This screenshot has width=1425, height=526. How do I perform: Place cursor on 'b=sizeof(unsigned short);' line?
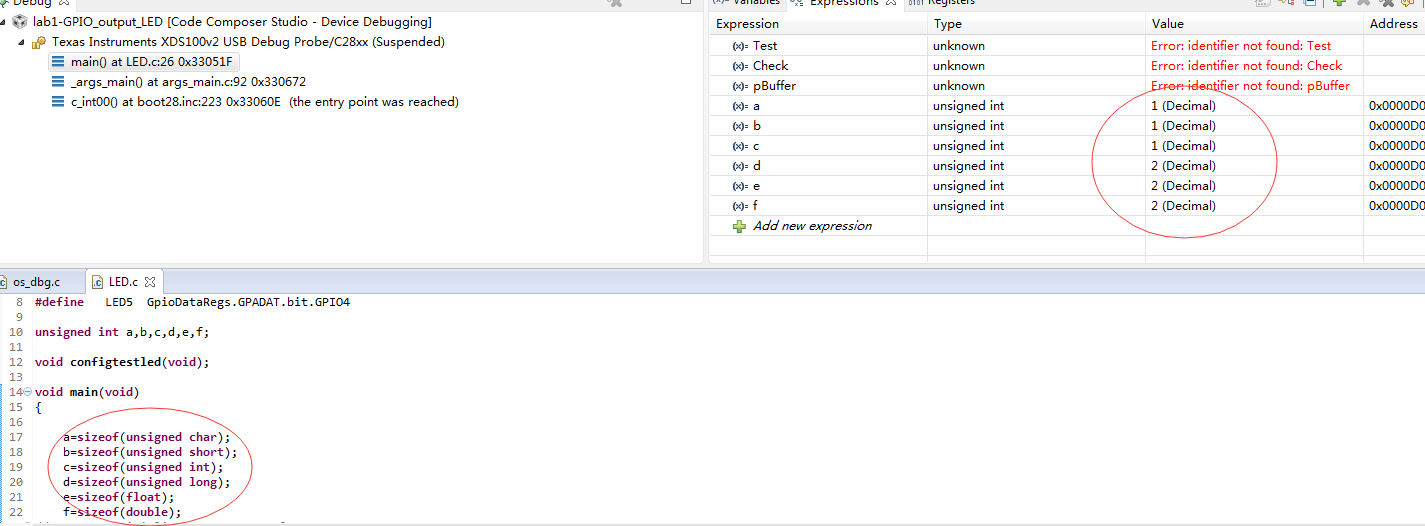tap(150, 452)
